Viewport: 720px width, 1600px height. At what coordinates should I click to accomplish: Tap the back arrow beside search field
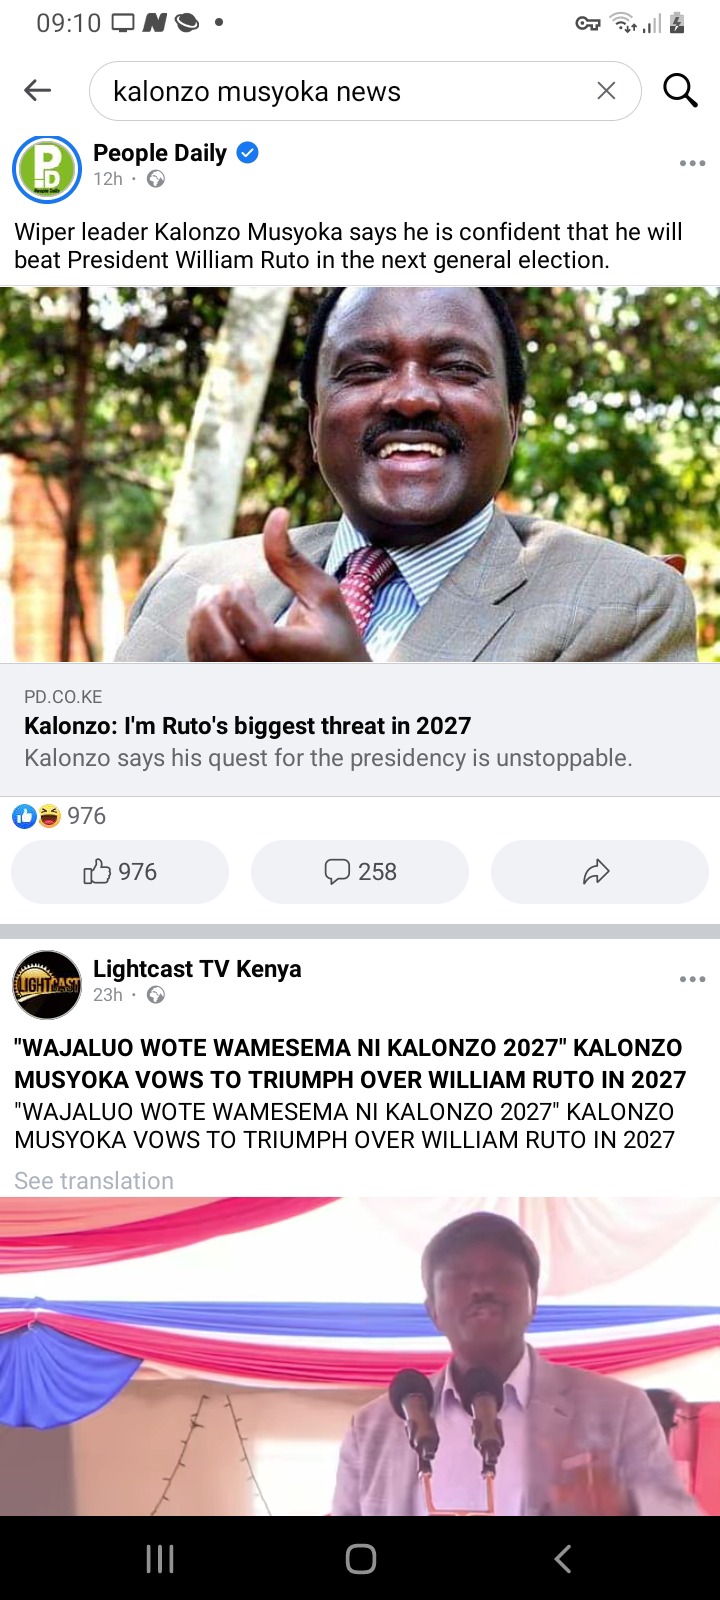pyautogui.click(x=37, y=91)
